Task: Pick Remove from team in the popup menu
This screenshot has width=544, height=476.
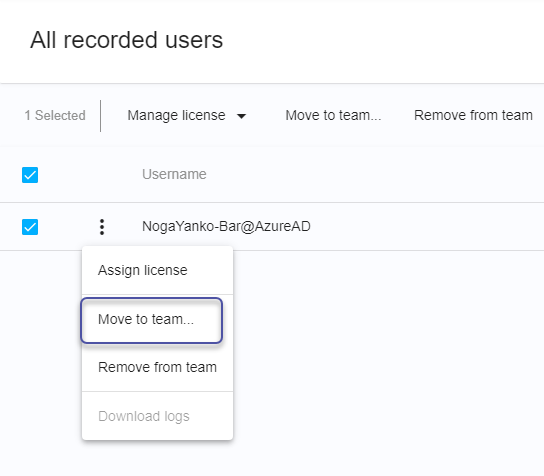Action: (157, 367)
